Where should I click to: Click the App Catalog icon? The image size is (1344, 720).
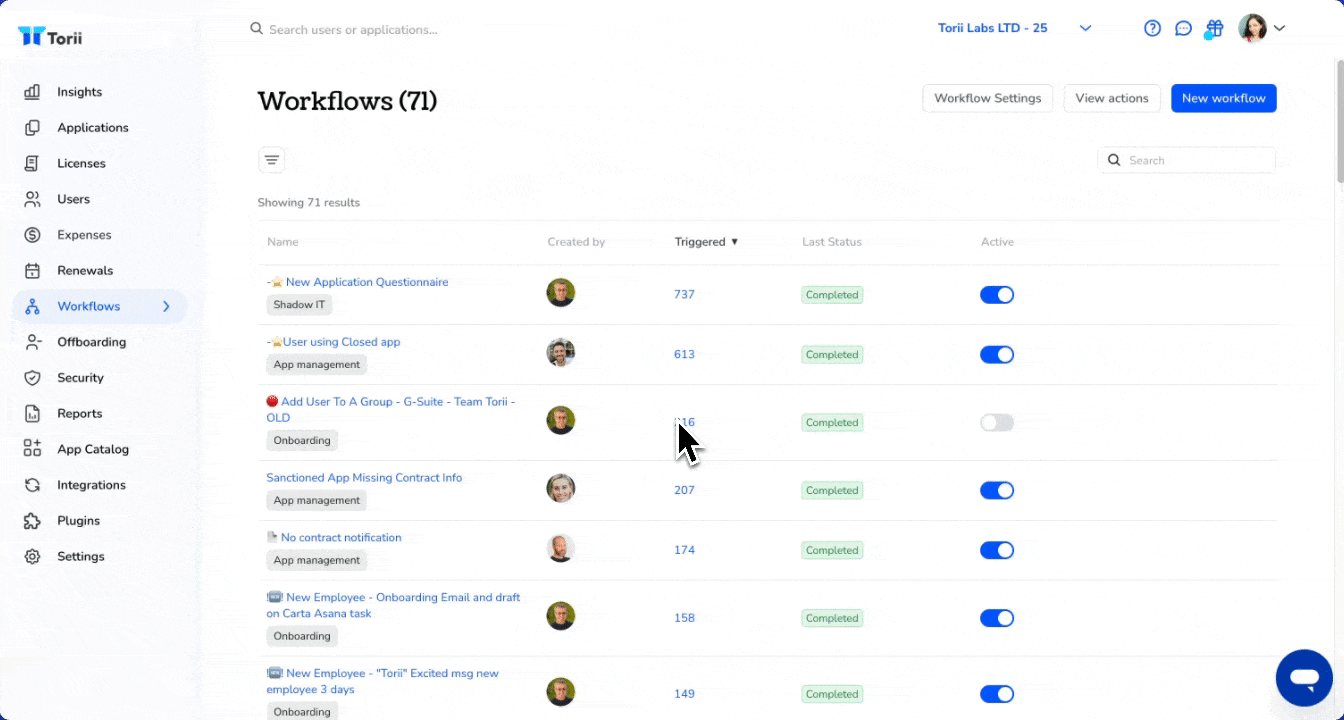tap(32, 449)
